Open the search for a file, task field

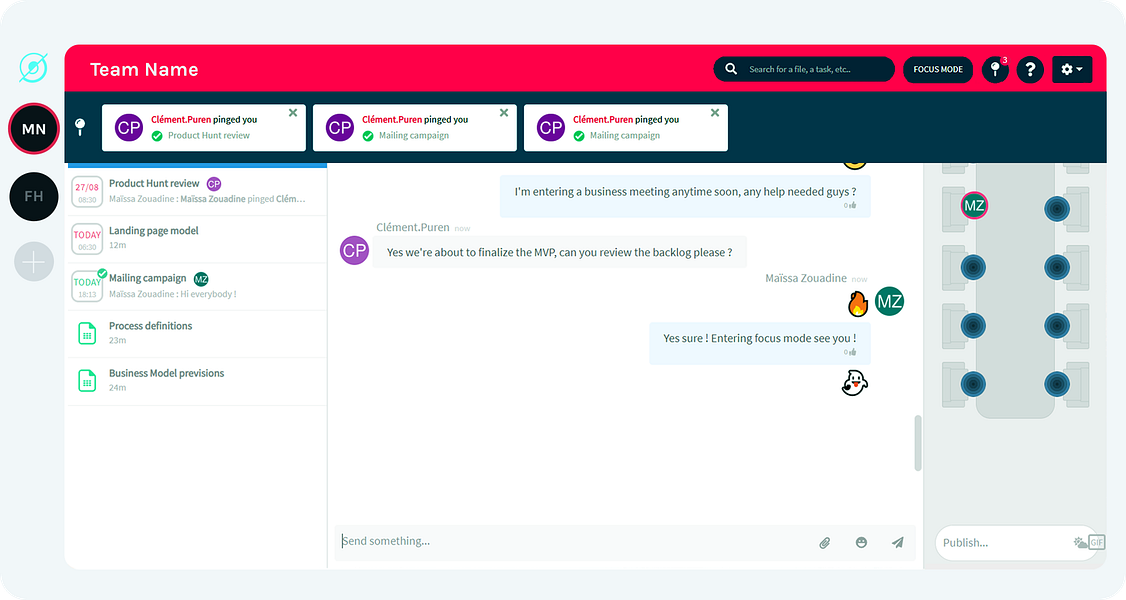pos(804,69)
